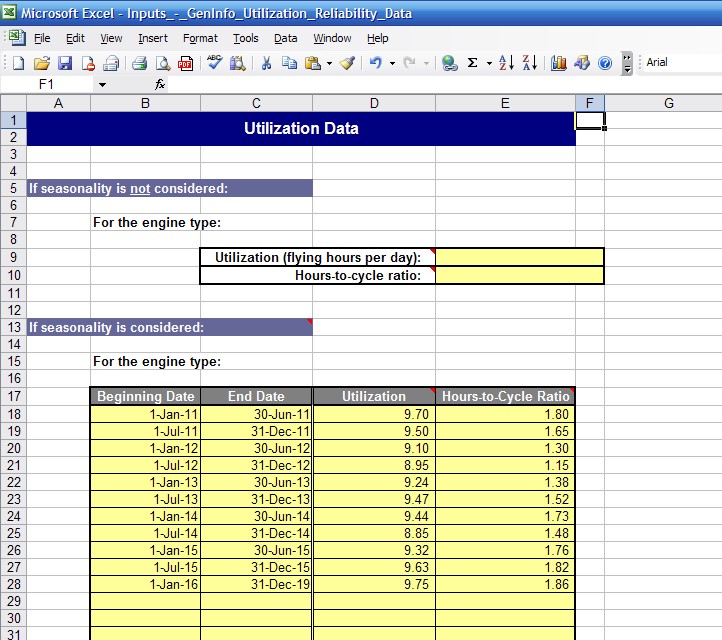Open the Data menu

tap(286, 38)
